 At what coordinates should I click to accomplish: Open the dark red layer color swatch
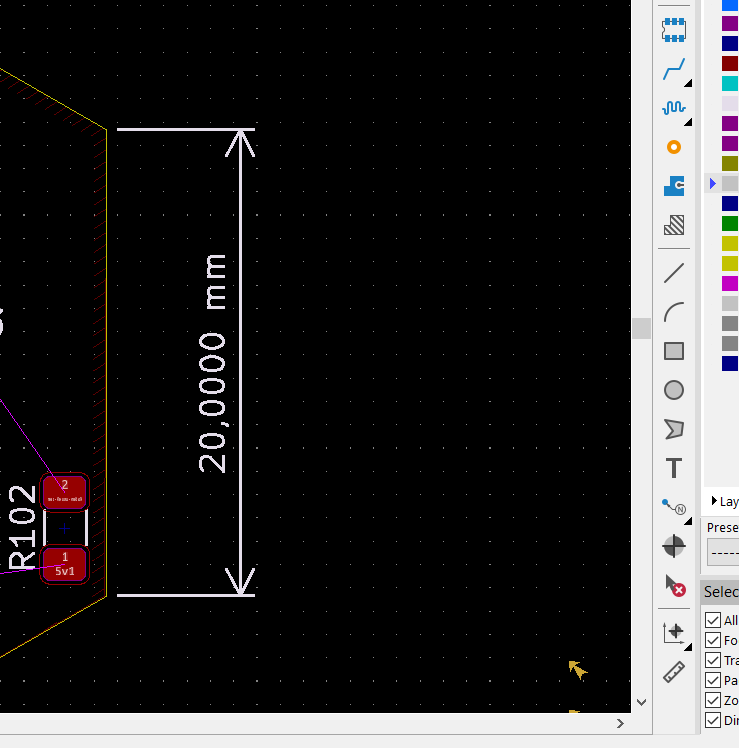[x=730, y=63]
